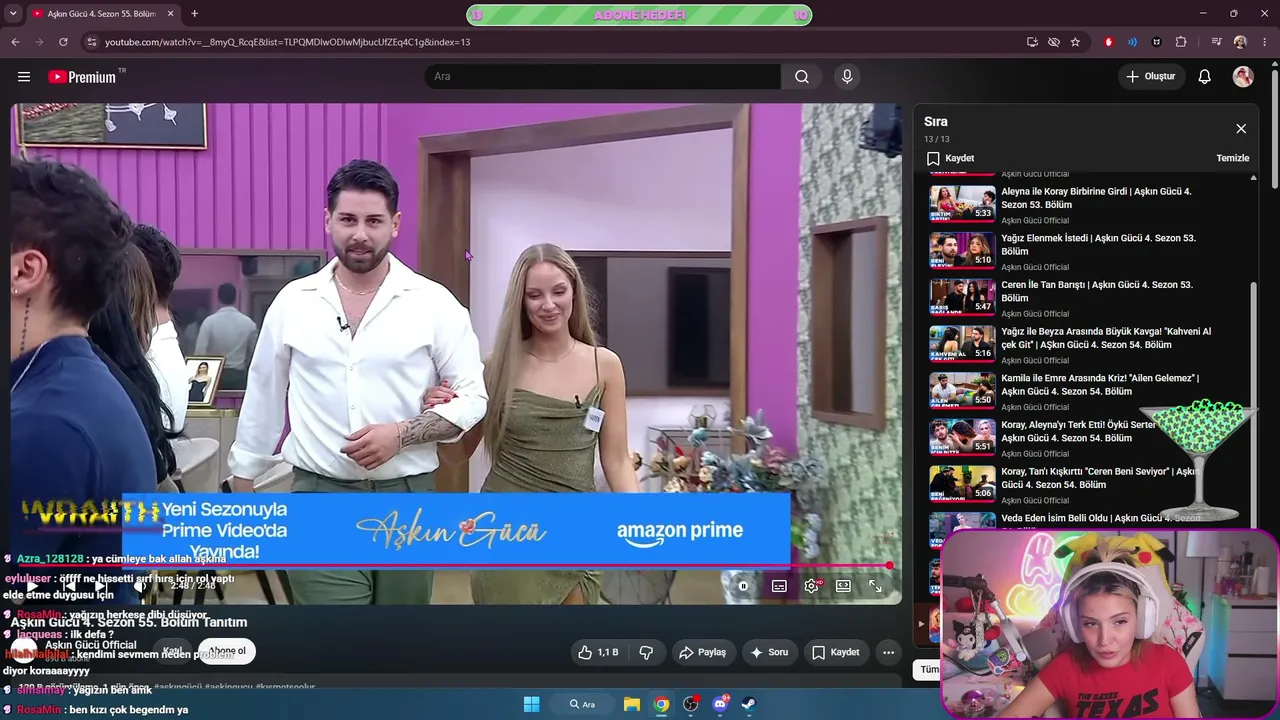Select the Aşkın Gücü 4. Sezon 55. Bölüm tab
This screenshot has width=1280, height=720.
click(x=100, y=14)
